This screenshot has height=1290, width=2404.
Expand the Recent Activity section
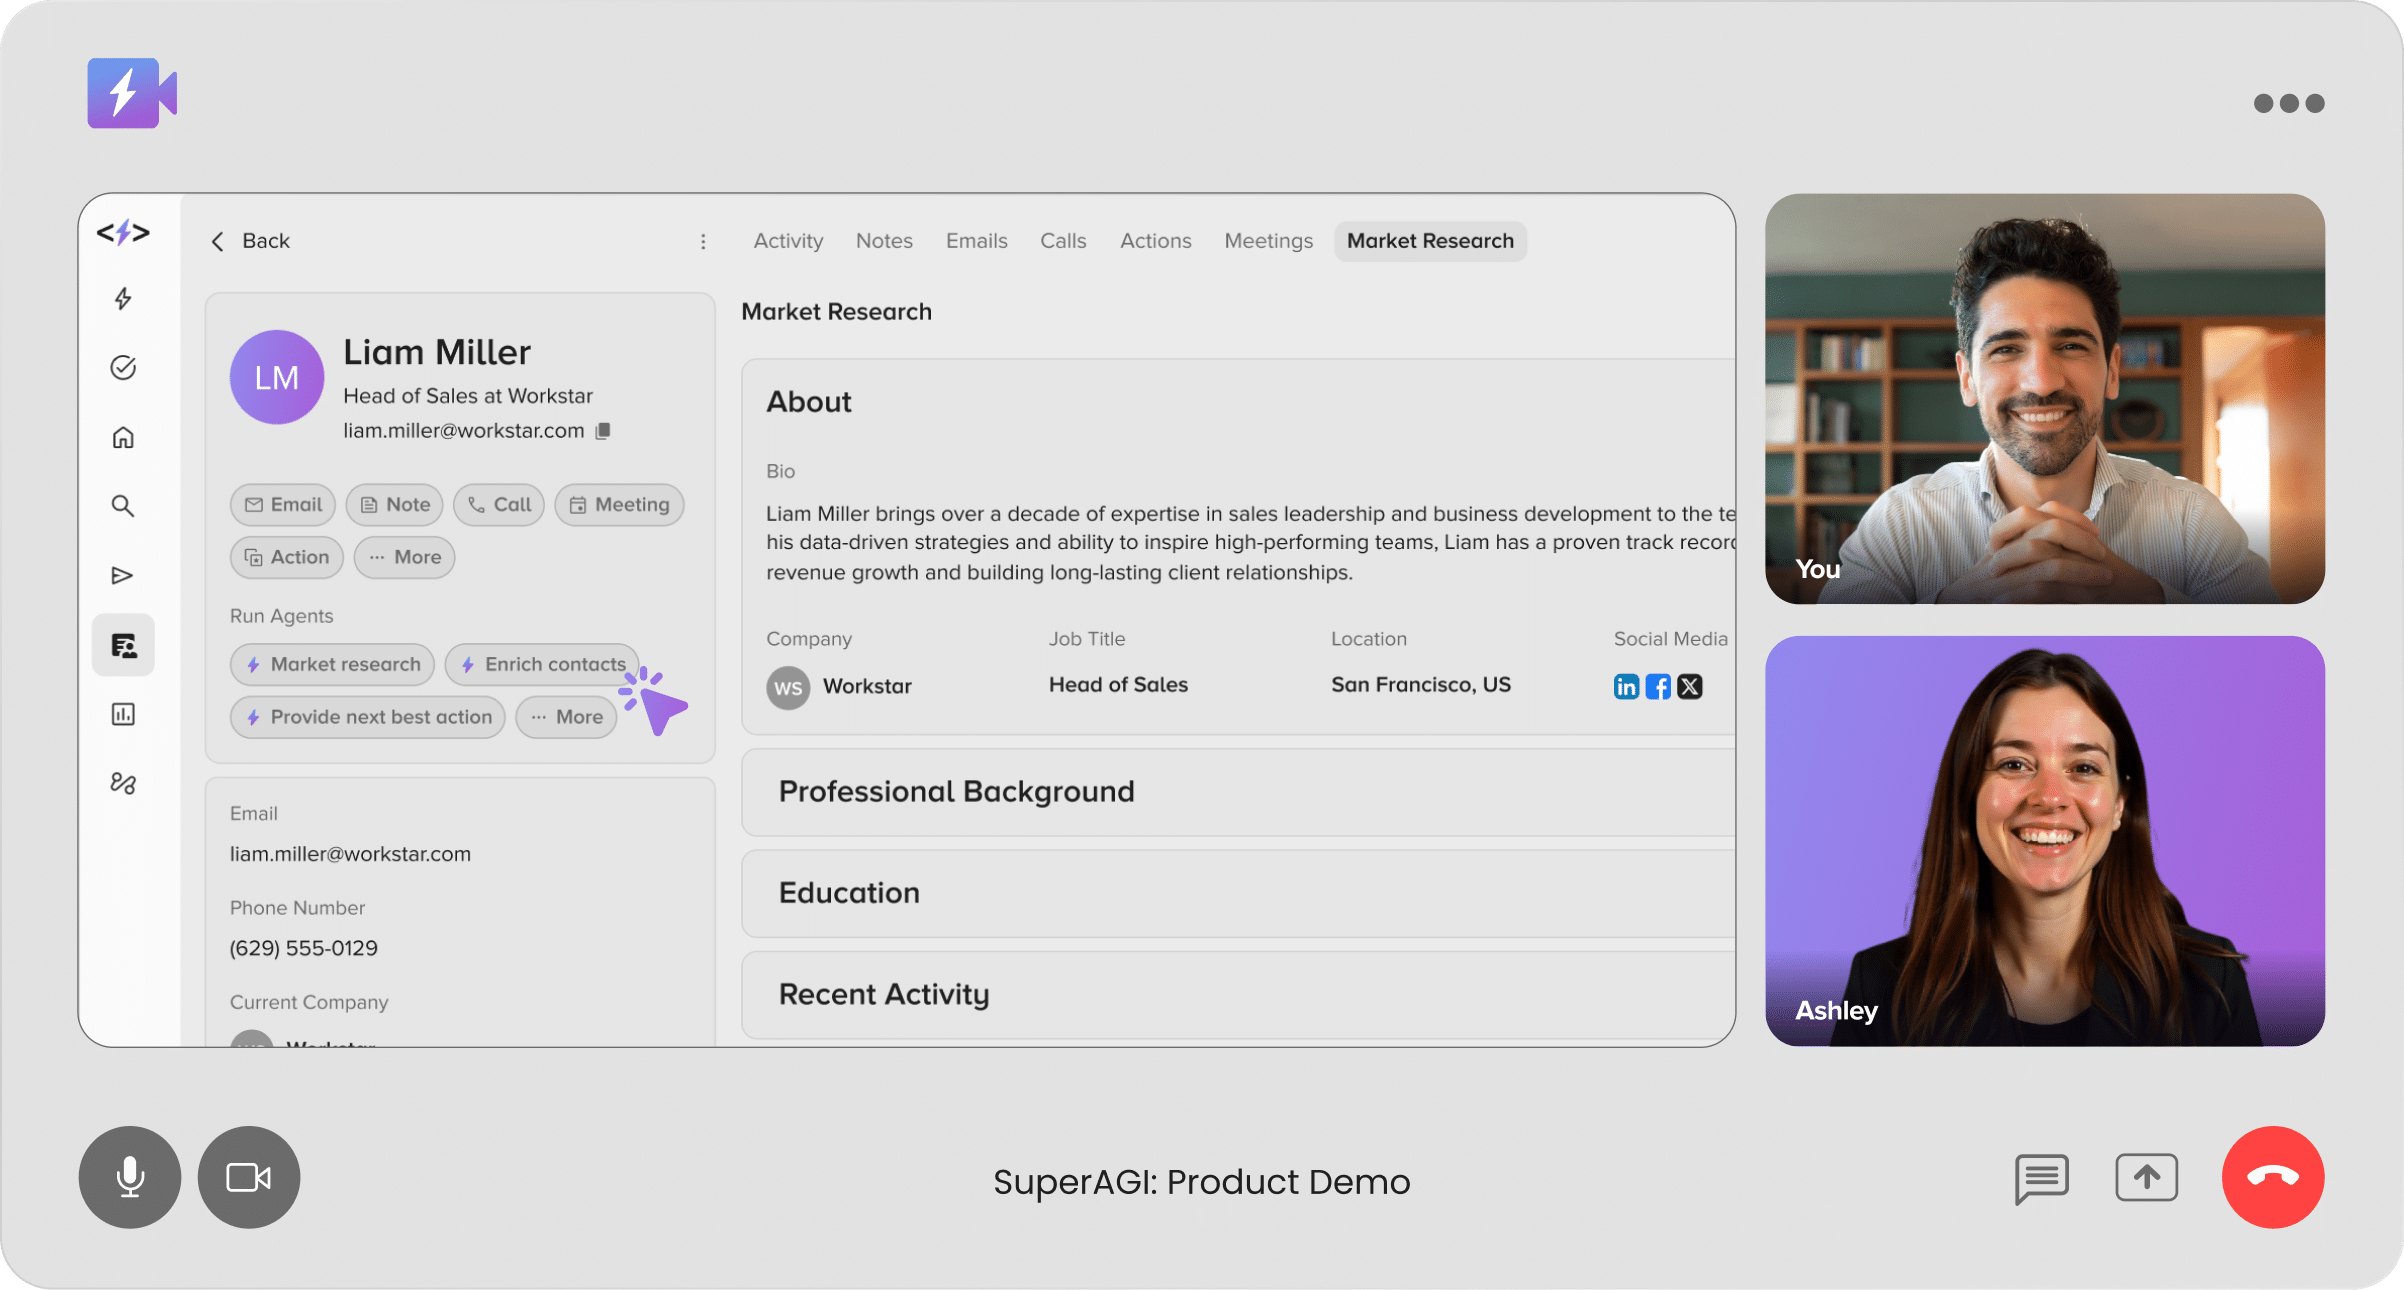(x=1238, y=994)
